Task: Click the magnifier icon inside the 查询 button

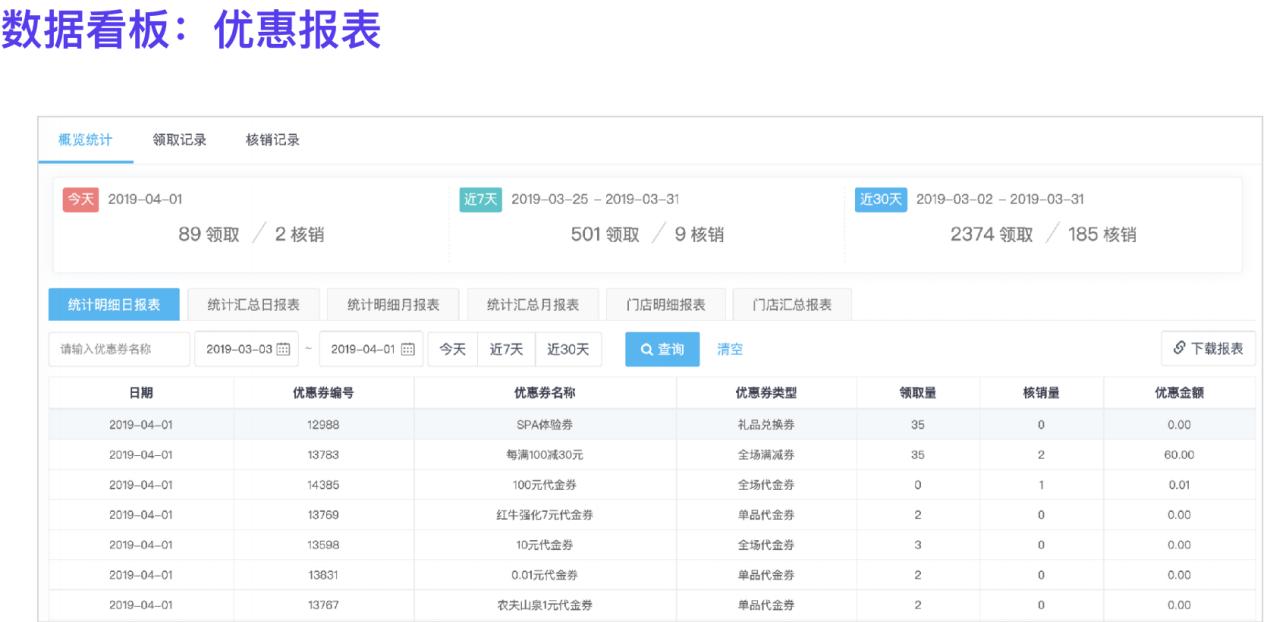Action: [646, 349]
